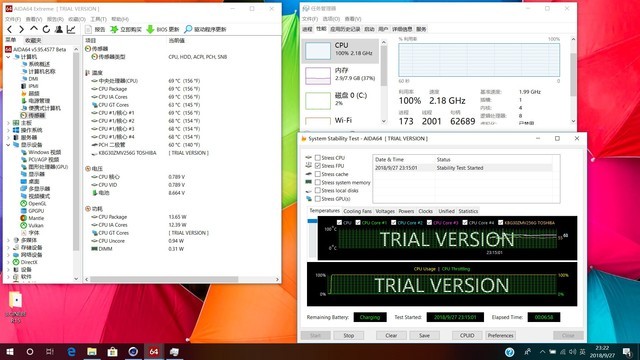
Task: Open stability test Preferences
Action: click(500, 336)
